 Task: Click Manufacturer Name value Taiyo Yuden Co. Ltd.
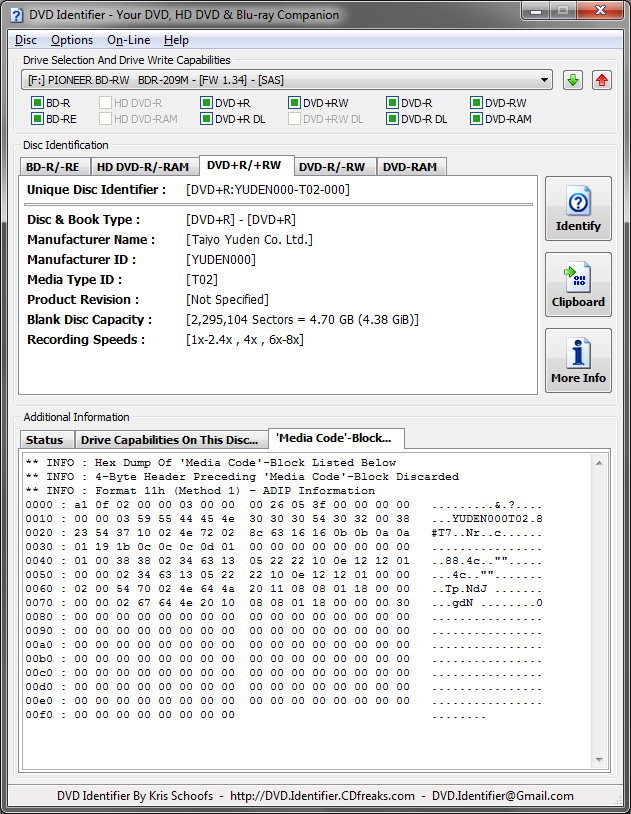point(249,240)
